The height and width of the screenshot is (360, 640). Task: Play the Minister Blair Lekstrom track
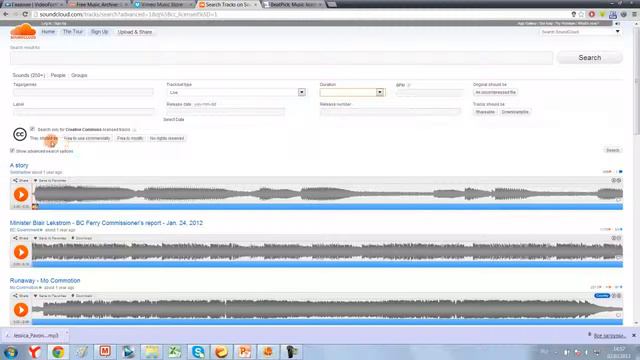click(x=21, y=252)
